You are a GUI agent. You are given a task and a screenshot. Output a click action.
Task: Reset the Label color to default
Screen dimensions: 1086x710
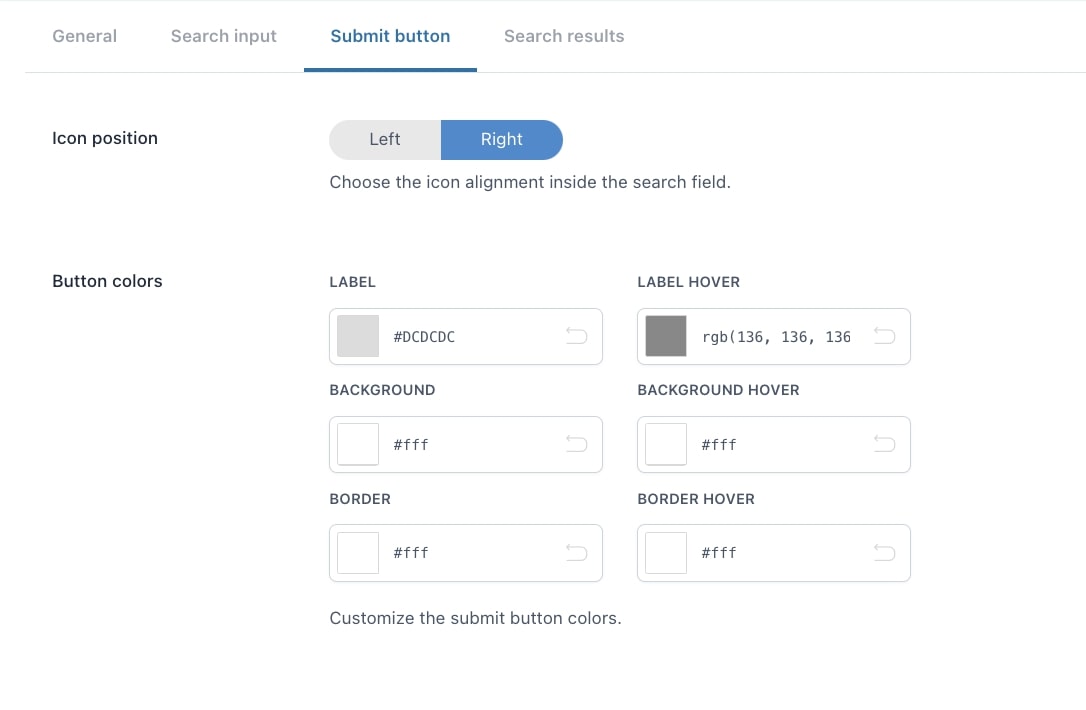pyautogui.click(x=576, y=337)
